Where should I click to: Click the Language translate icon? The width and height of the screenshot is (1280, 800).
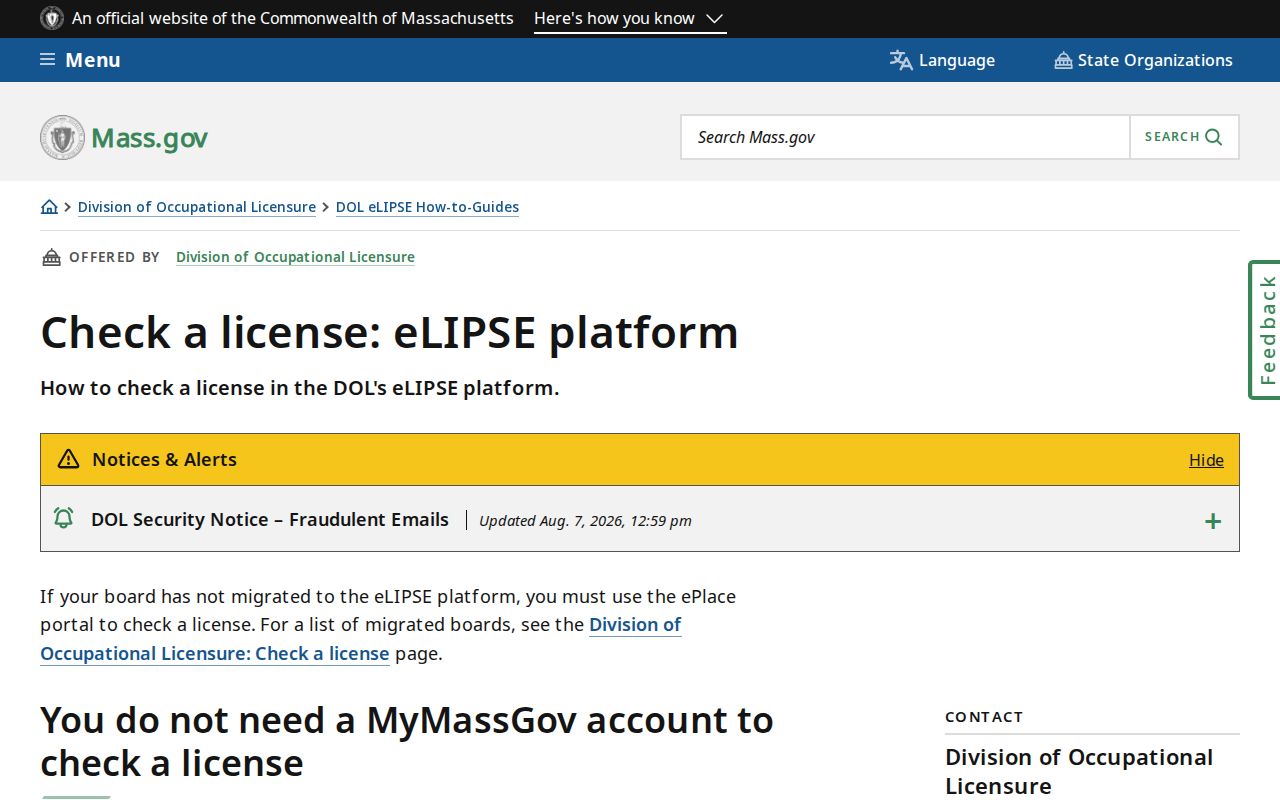pos(901,60)
